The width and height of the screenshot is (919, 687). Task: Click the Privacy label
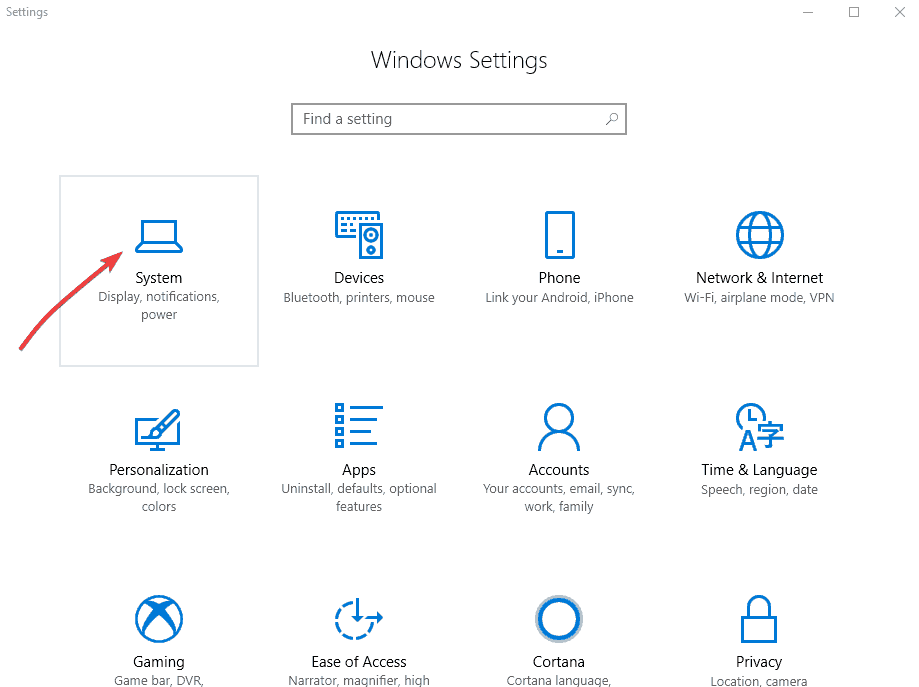tap(759, 662)
